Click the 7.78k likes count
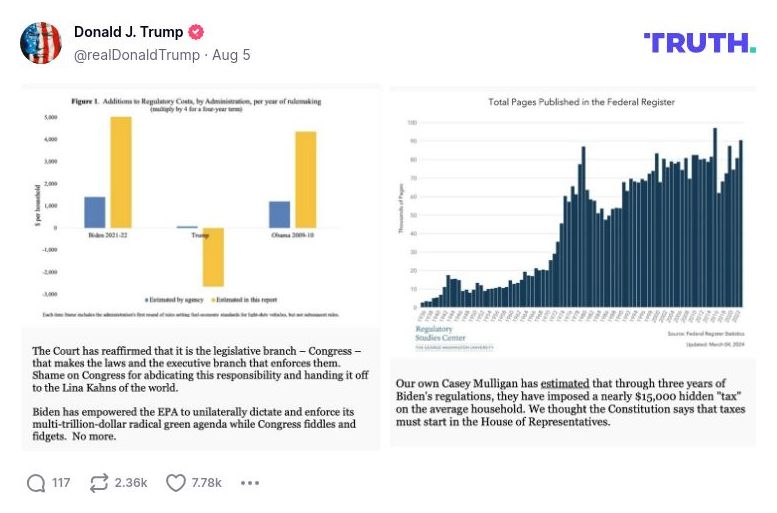The width and height of the screenshot is (777, 513). (206, 483)
